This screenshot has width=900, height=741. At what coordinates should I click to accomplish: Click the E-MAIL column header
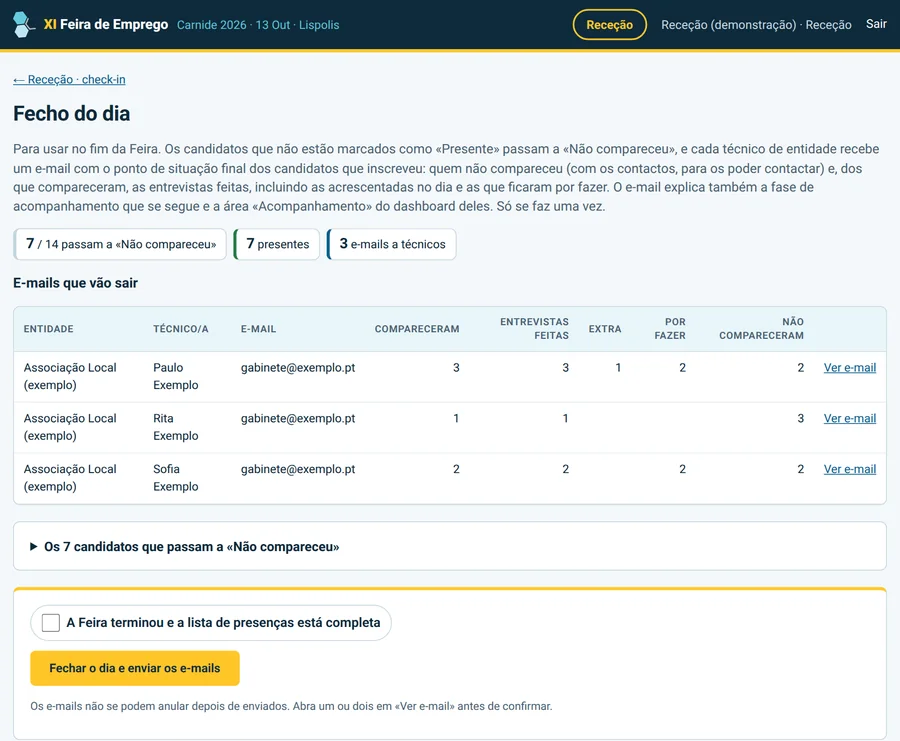click(258, 329)
